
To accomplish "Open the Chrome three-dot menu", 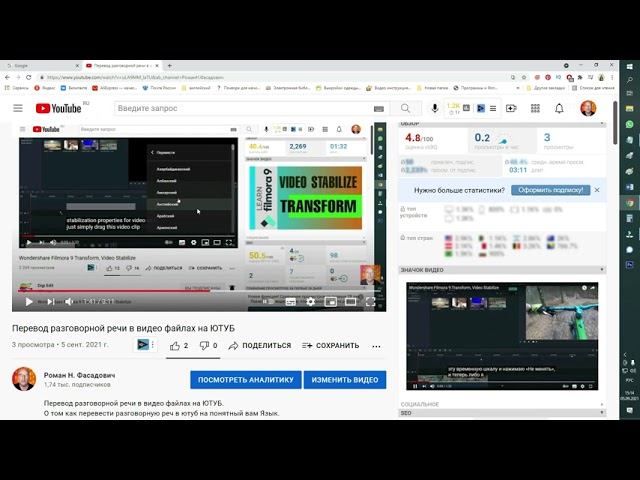I will 612,77.
